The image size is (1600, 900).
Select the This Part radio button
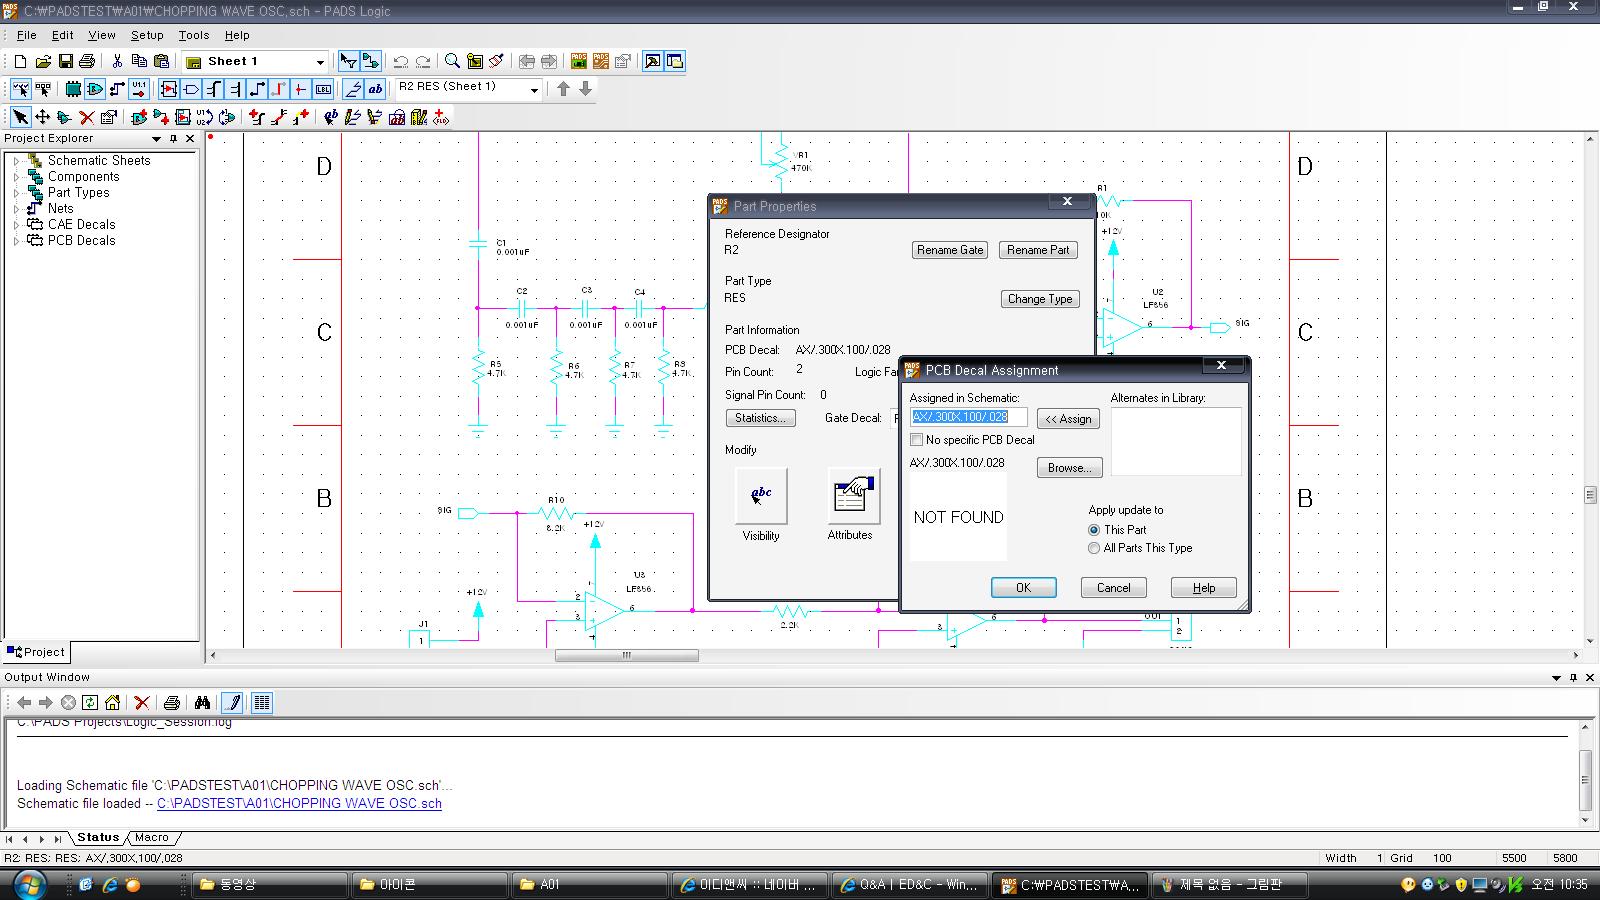tap(1094, 530)
